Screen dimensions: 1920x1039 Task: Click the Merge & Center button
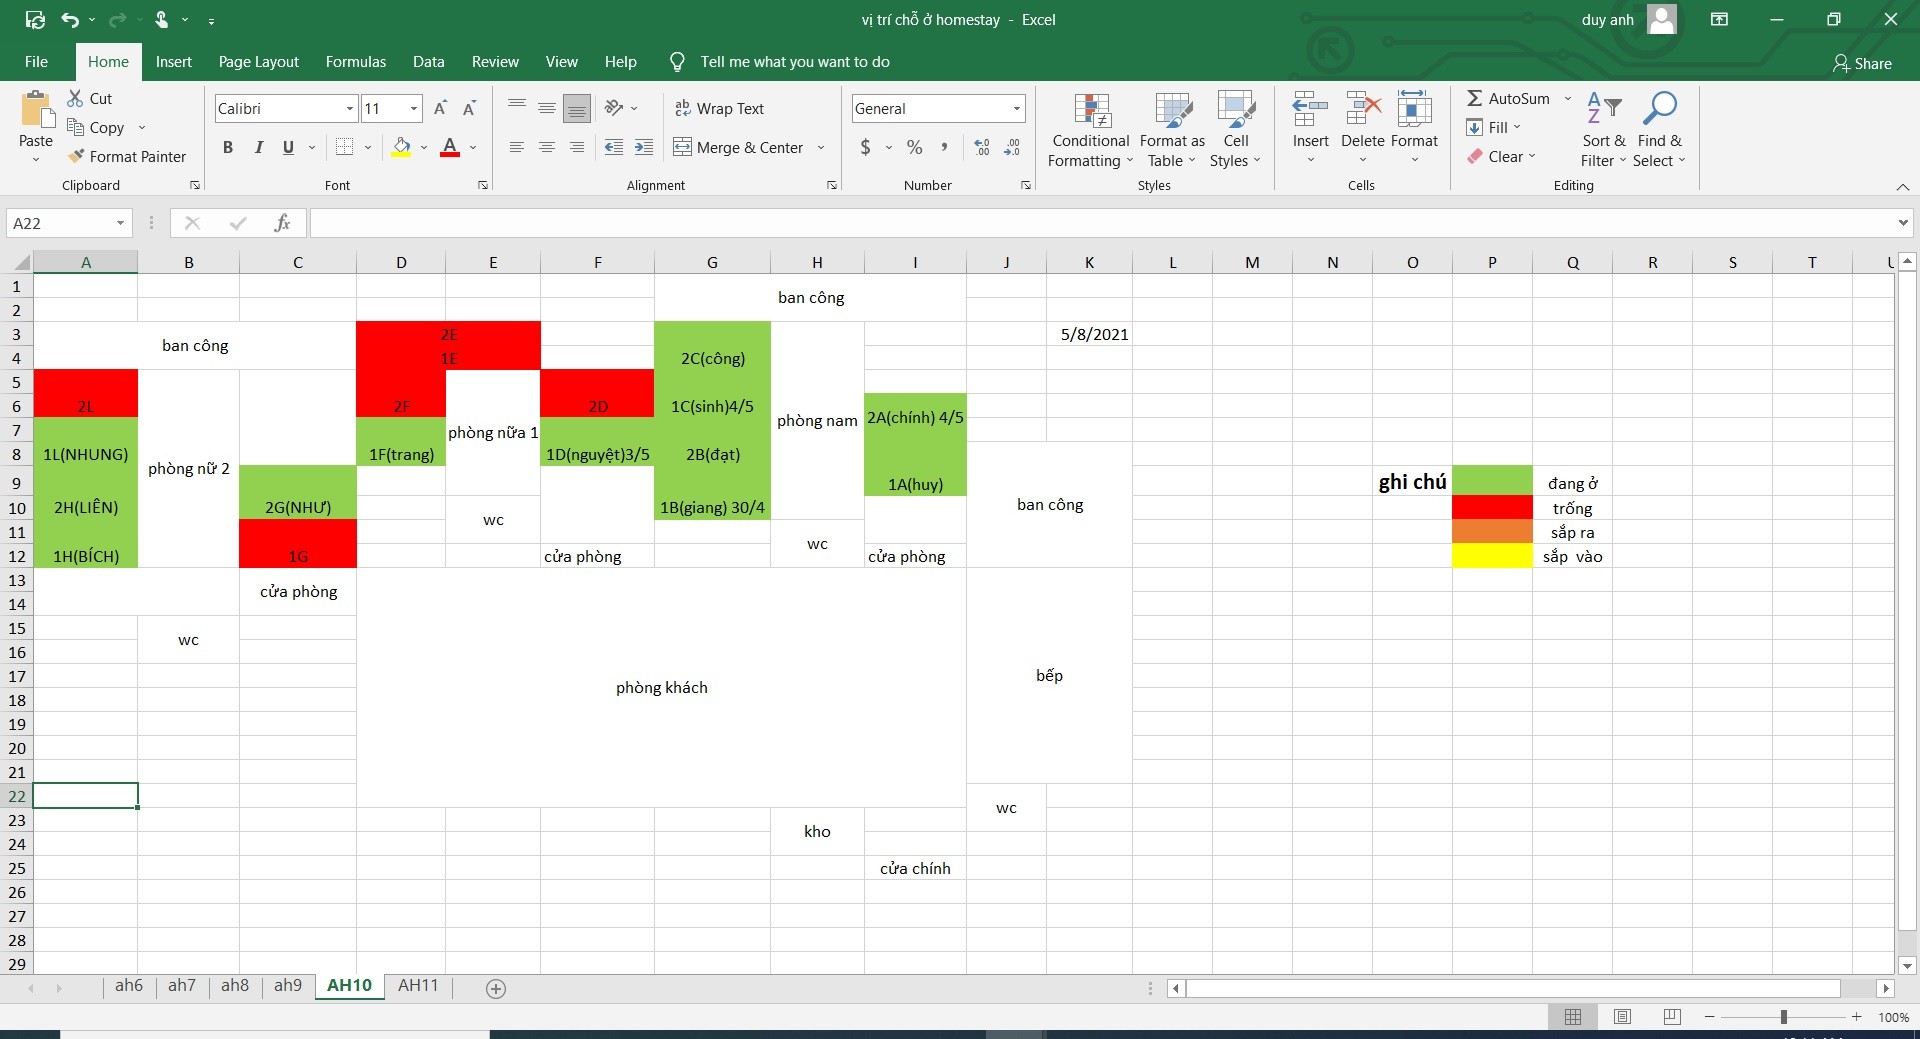pyautogui.click(x=739, y=147)
